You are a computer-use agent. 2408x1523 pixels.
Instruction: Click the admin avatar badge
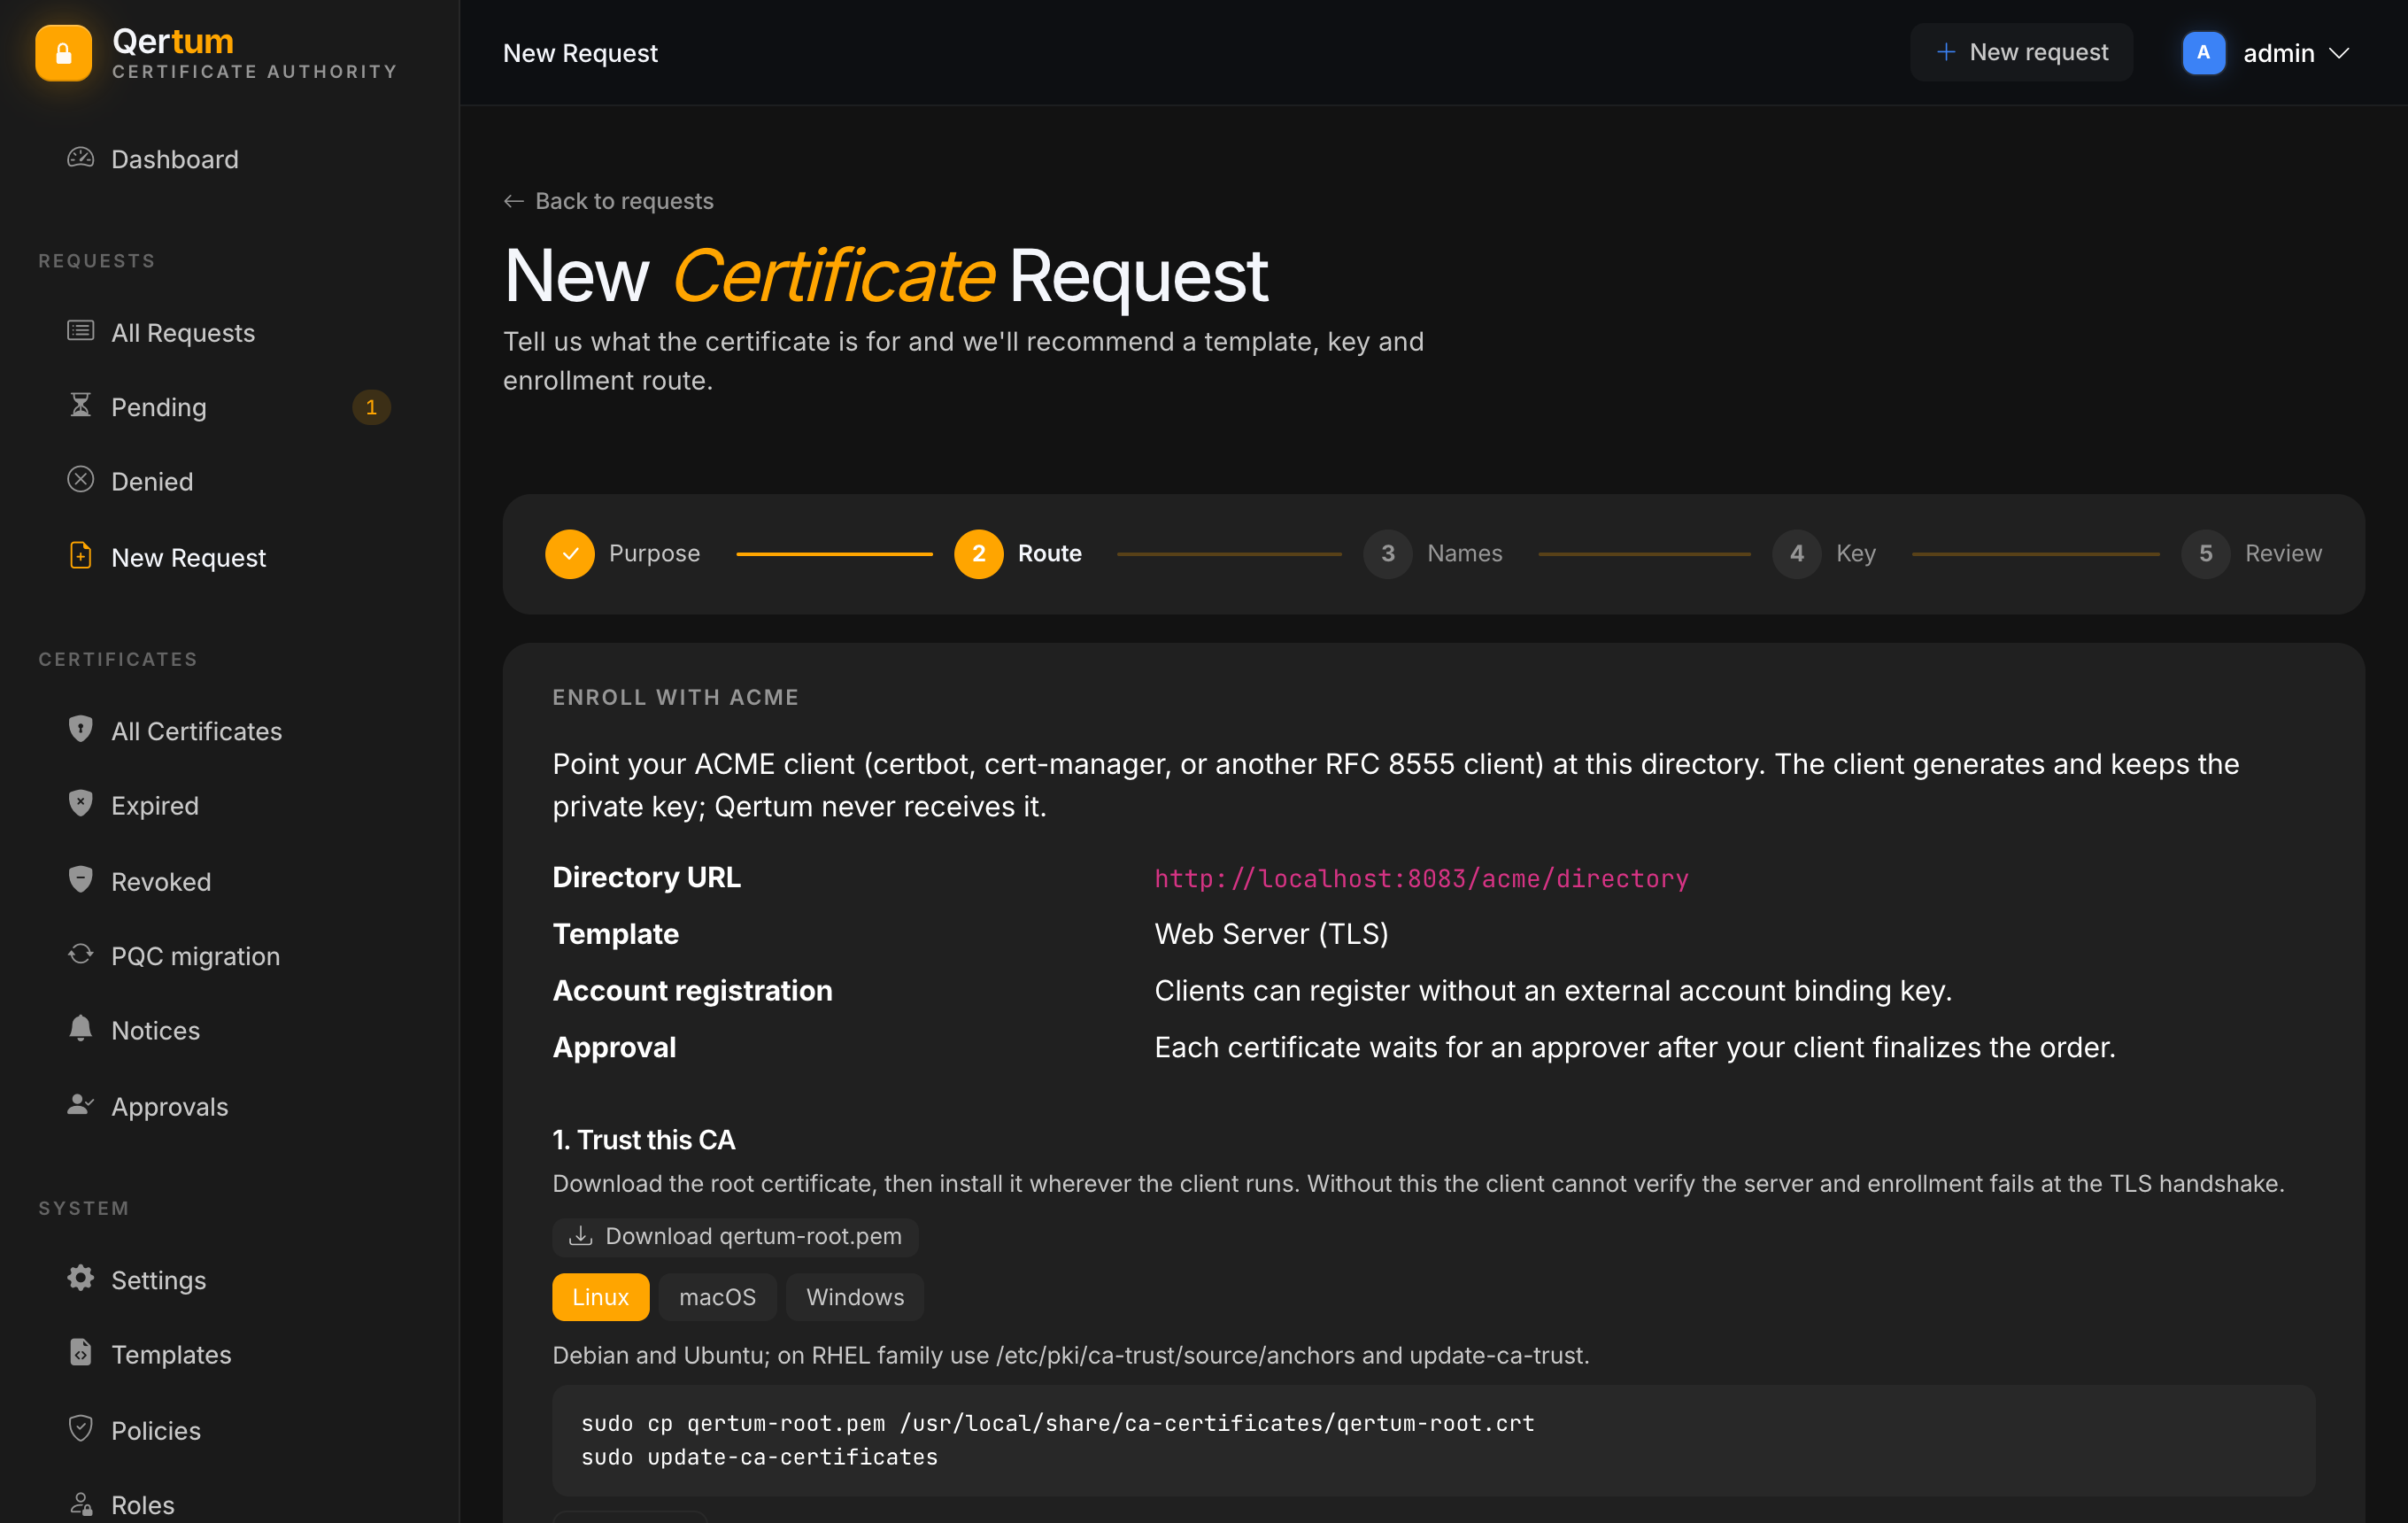[x=2204, y=53]
